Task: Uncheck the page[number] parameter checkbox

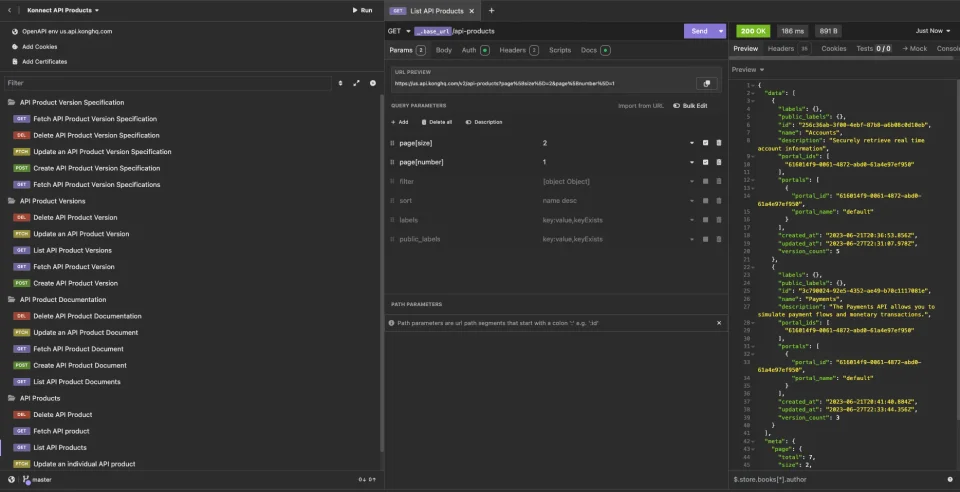Action: point(705,162)
